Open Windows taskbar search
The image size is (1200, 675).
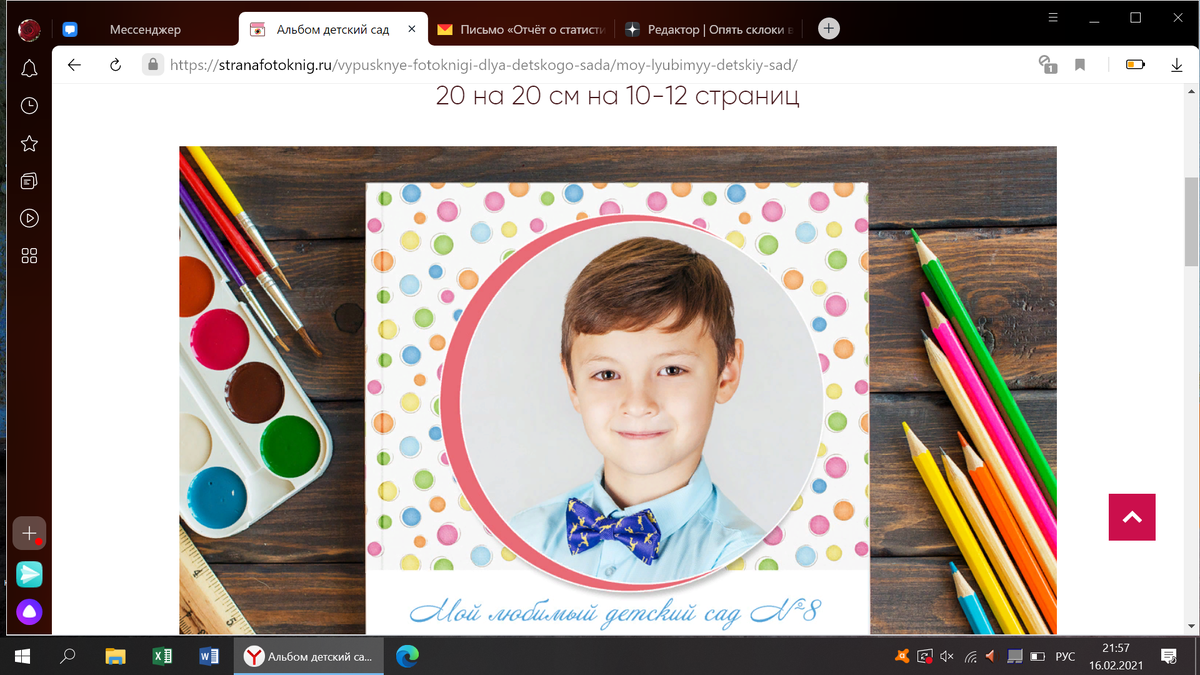[x=68, y=656]
